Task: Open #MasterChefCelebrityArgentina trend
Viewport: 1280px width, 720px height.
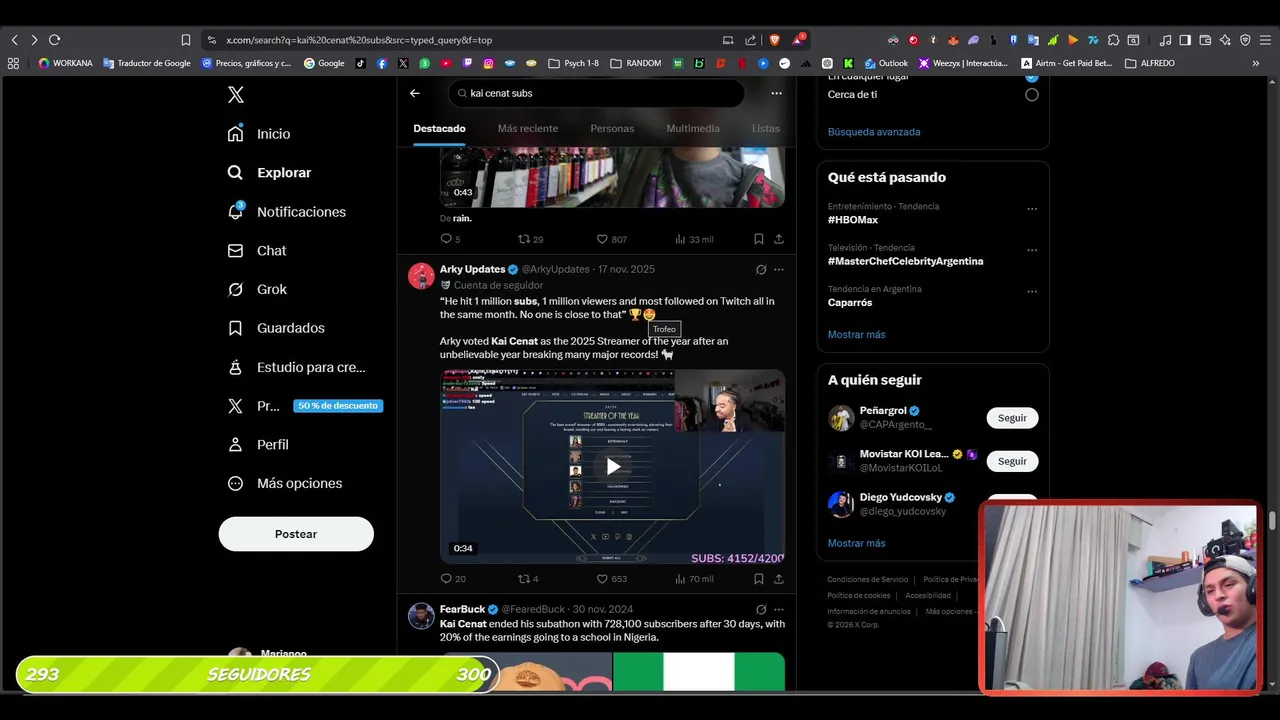Action: click(905, 261)
